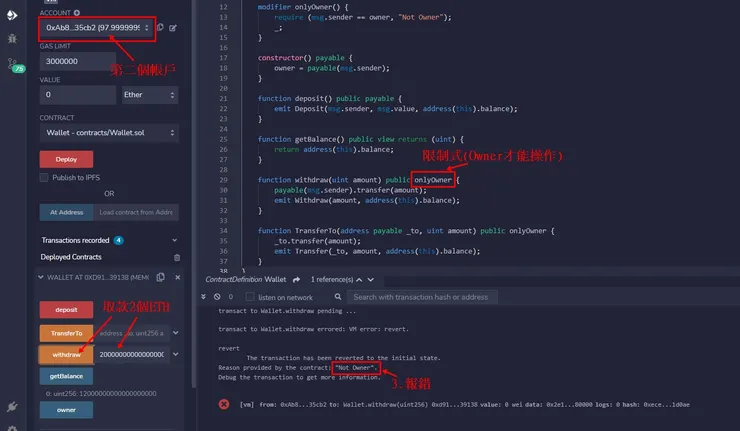The image size is (740, 431).
Task: Click the Deployed Contracts label
Action: [x=71, y=257]
